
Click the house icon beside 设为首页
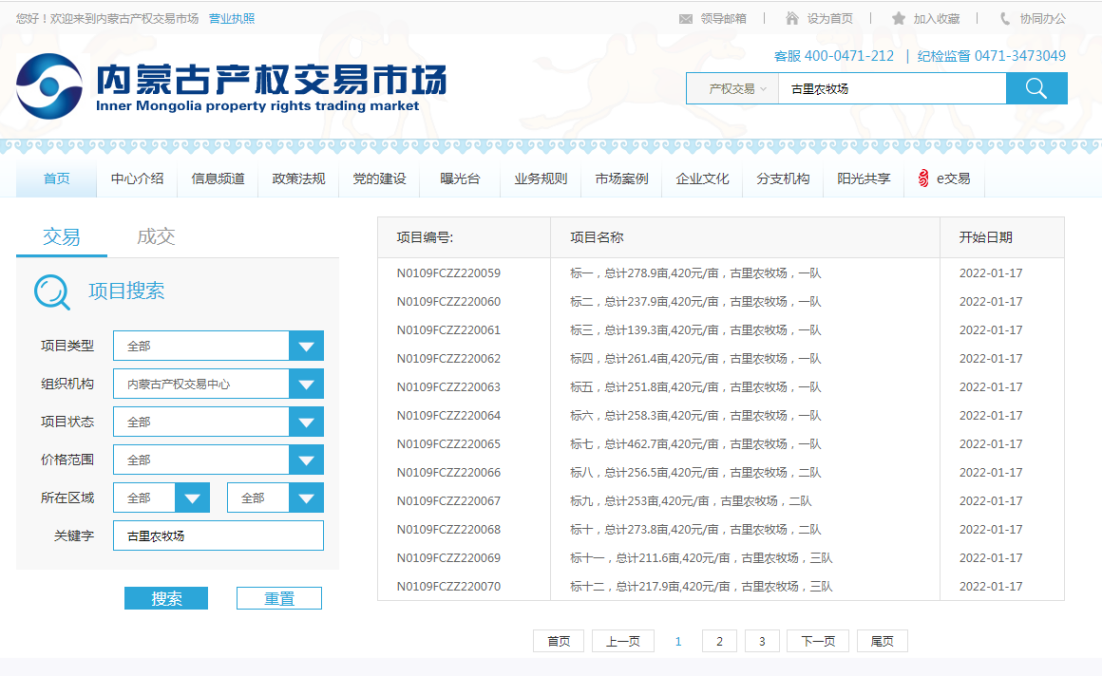(792, 18)
